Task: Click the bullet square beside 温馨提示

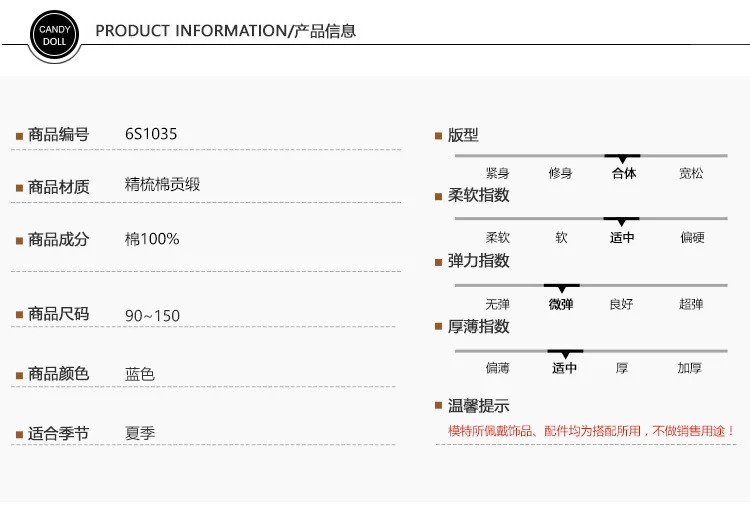Action: coord(438,406)
